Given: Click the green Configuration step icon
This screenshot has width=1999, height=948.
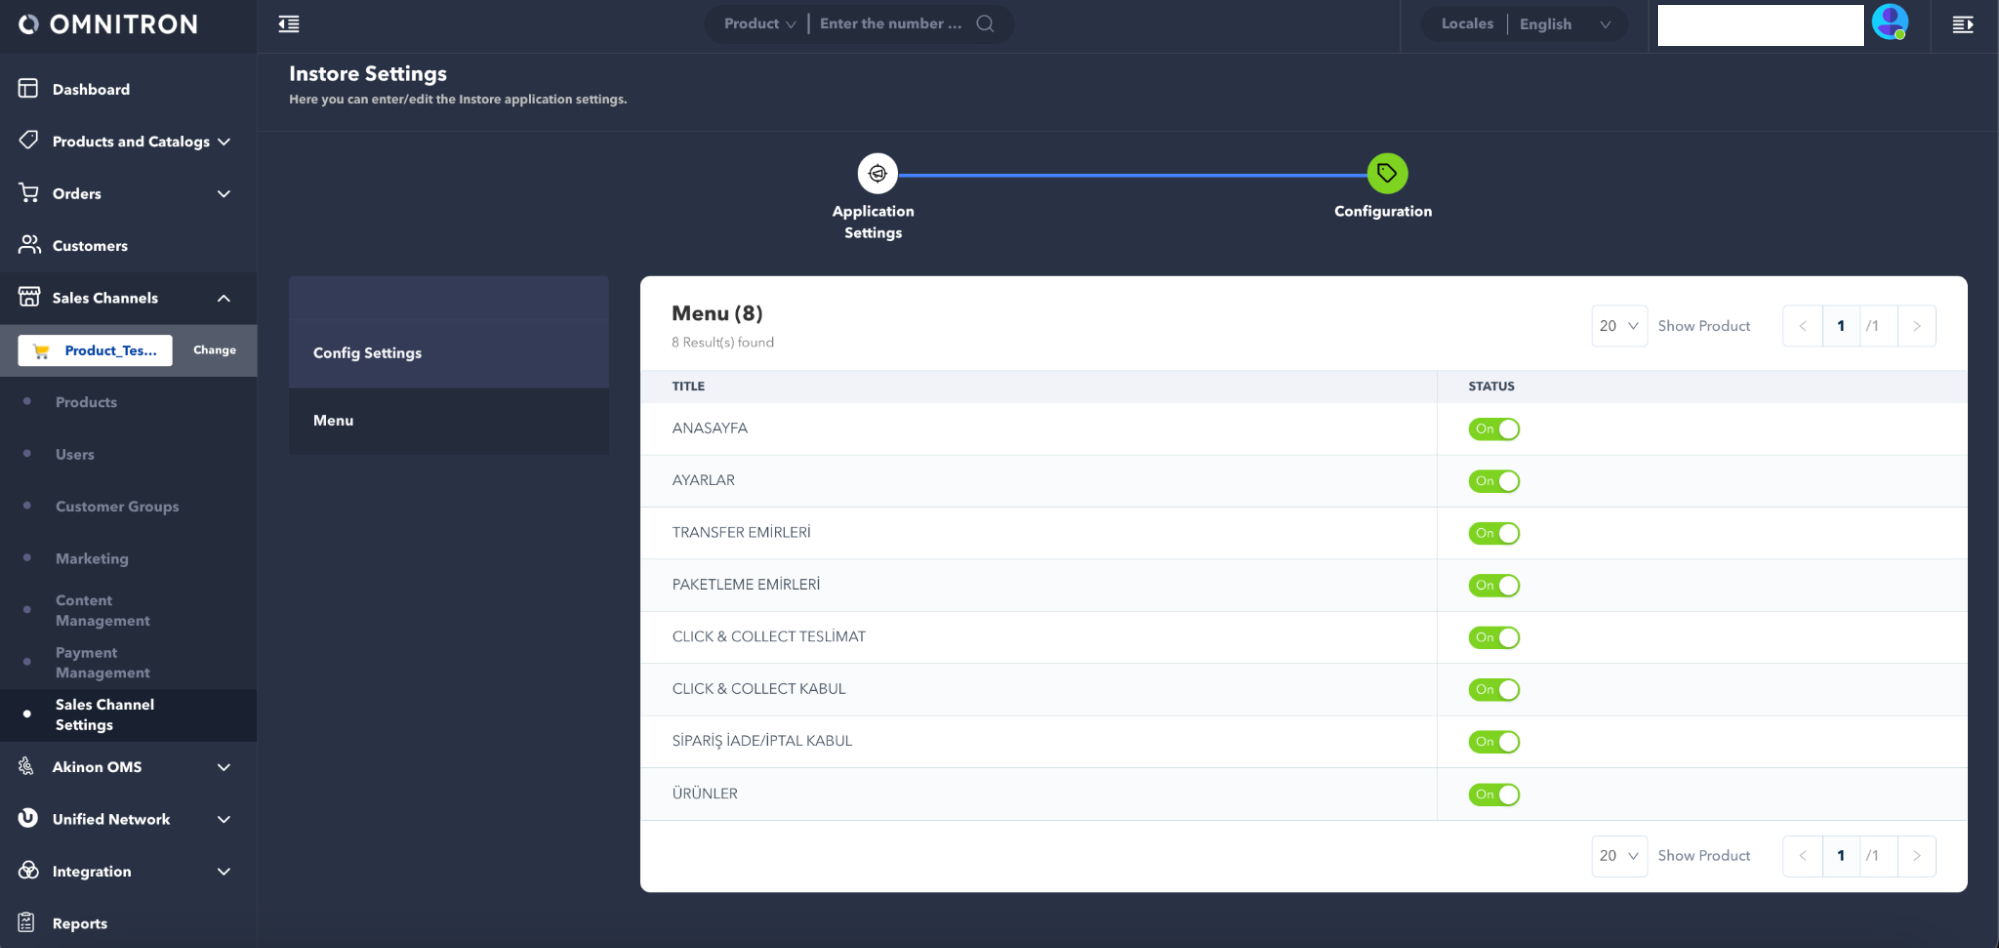Looking at the screenshot, I should click(x=1387, y=174).
